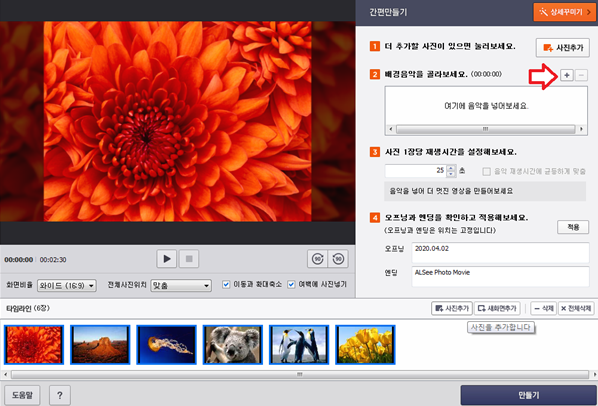Click the seconds-per-photo input field
Image resolution: width=598 pixels, height=406 pixels.
415,170
